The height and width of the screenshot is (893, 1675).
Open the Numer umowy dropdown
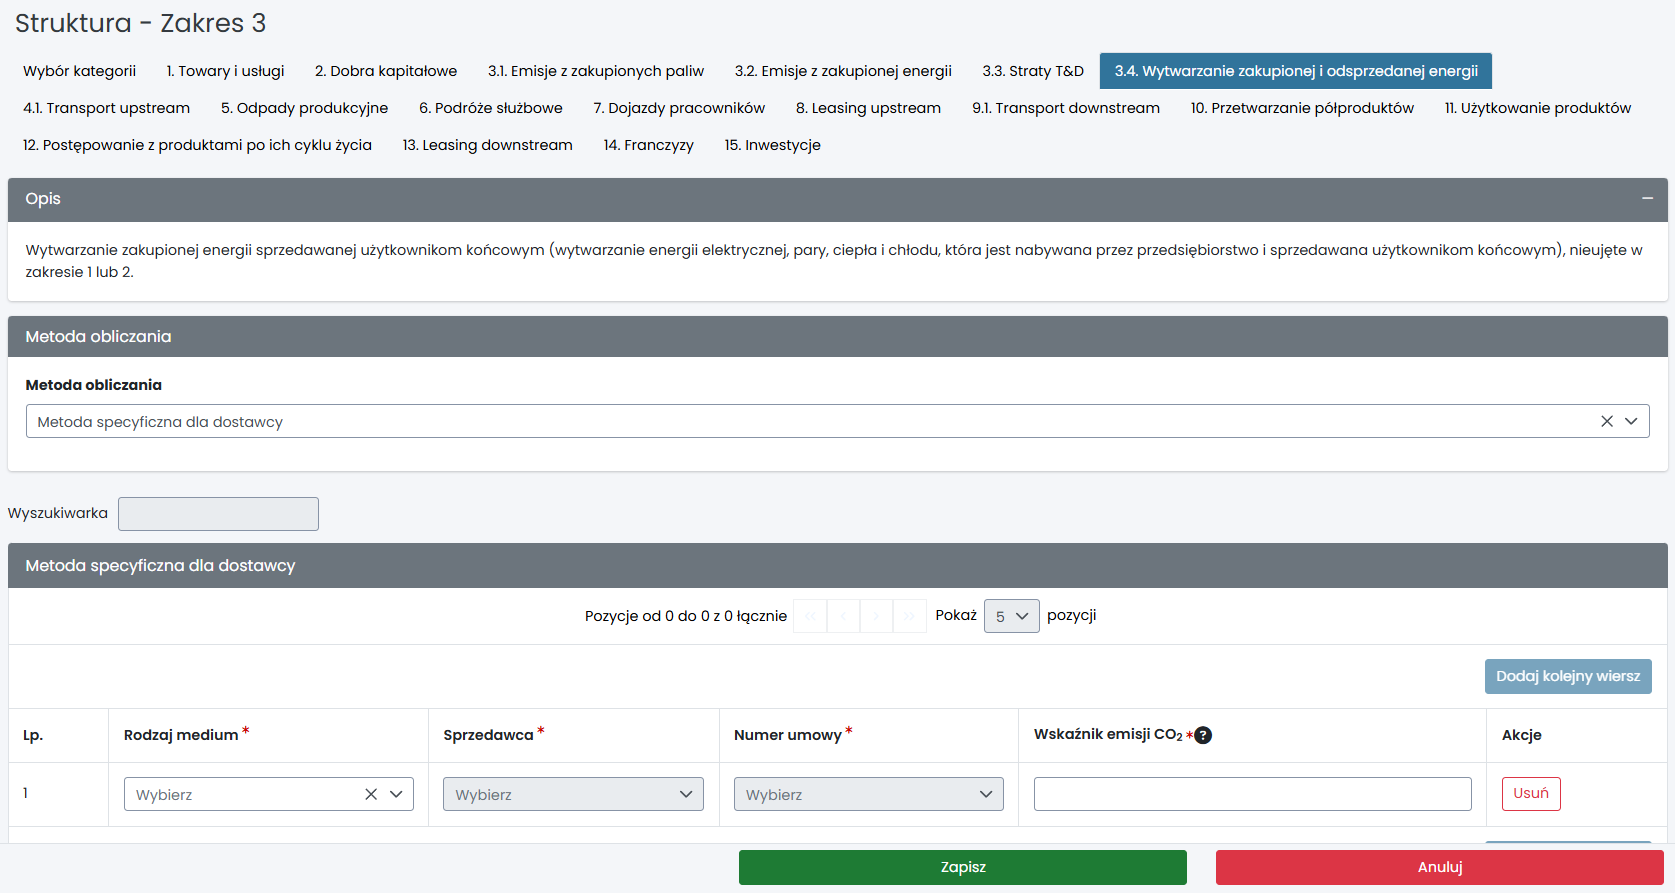pos(868,794)
